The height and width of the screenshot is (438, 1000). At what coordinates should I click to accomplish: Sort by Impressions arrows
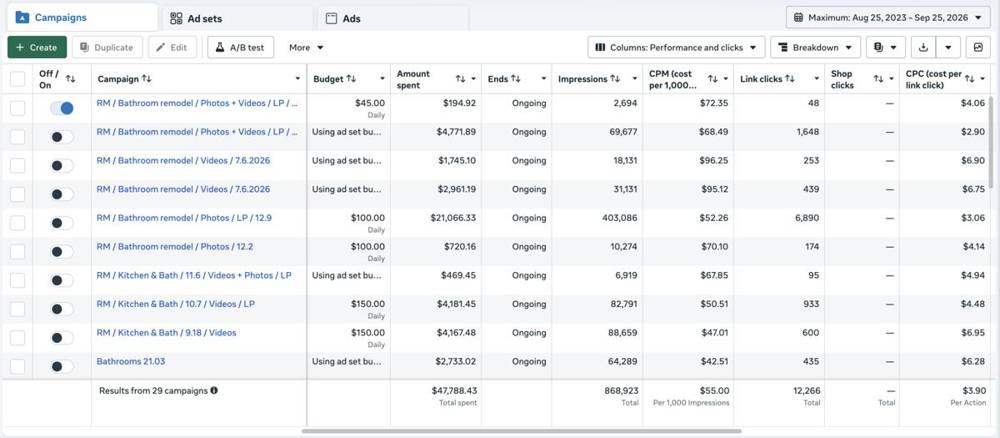(x=615, y=78)
